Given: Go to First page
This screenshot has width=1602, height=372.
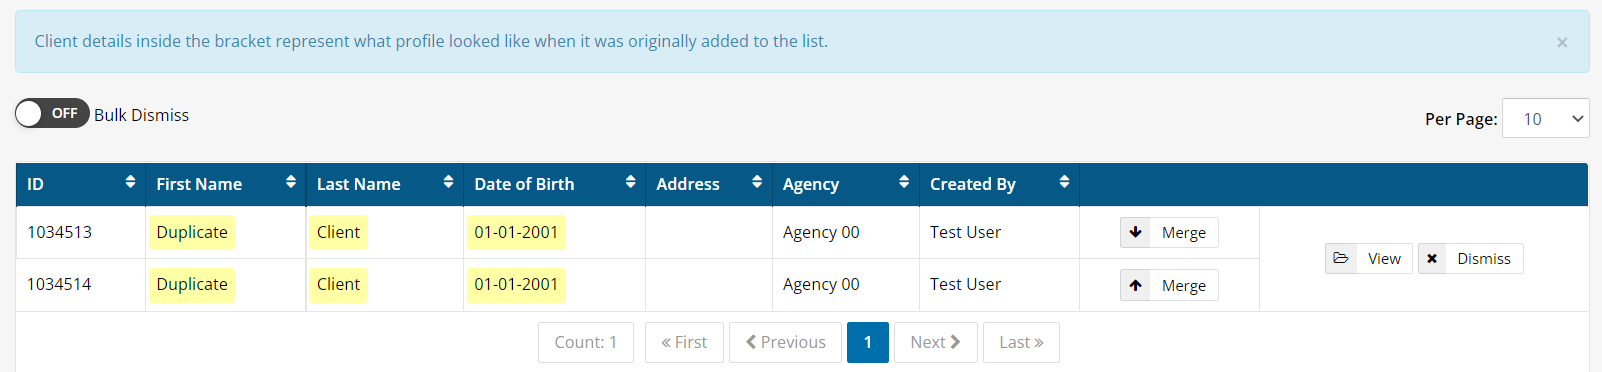Looking at the screenshot, I should (684, 342).
